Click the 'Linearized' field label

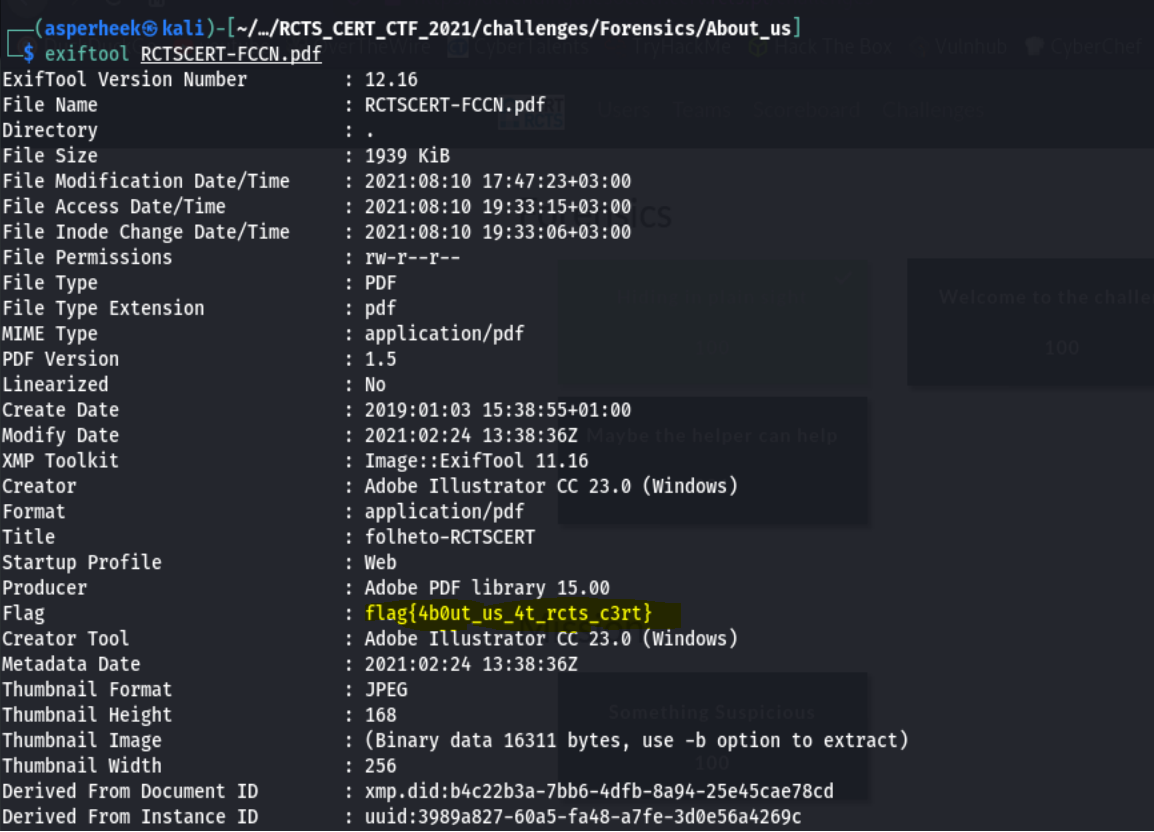pyautogui.click(x=55, y=384)
